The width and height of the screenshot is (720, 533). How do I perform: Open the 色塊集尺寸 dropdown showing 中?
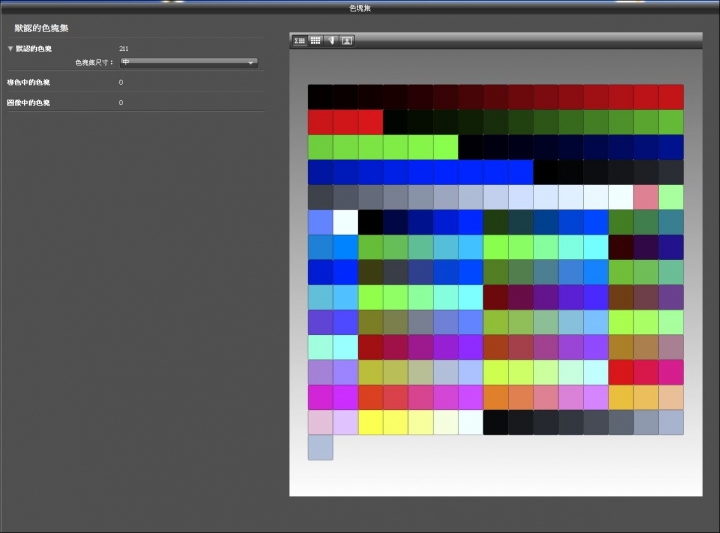coord(189,62)
